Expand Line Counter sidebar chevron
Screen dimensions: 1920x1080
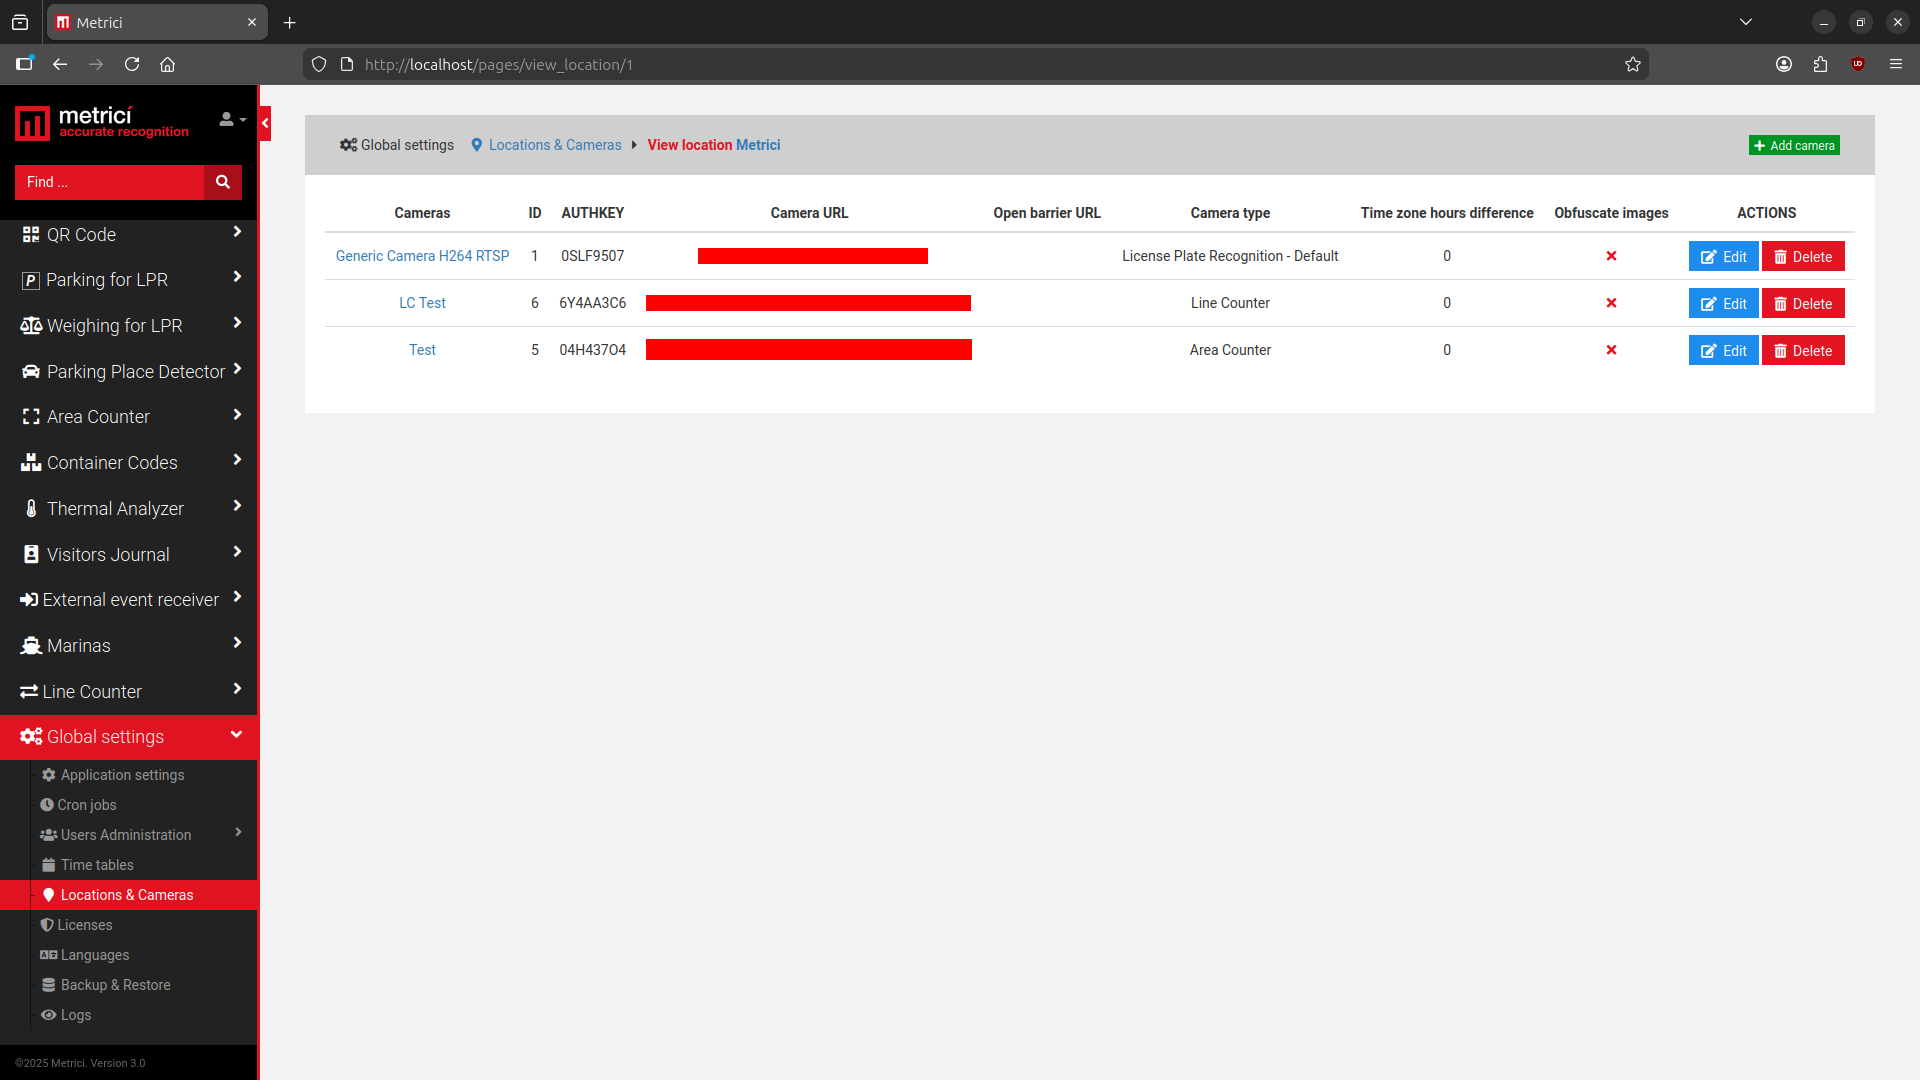pyautogui.click(x=237, y=689)
